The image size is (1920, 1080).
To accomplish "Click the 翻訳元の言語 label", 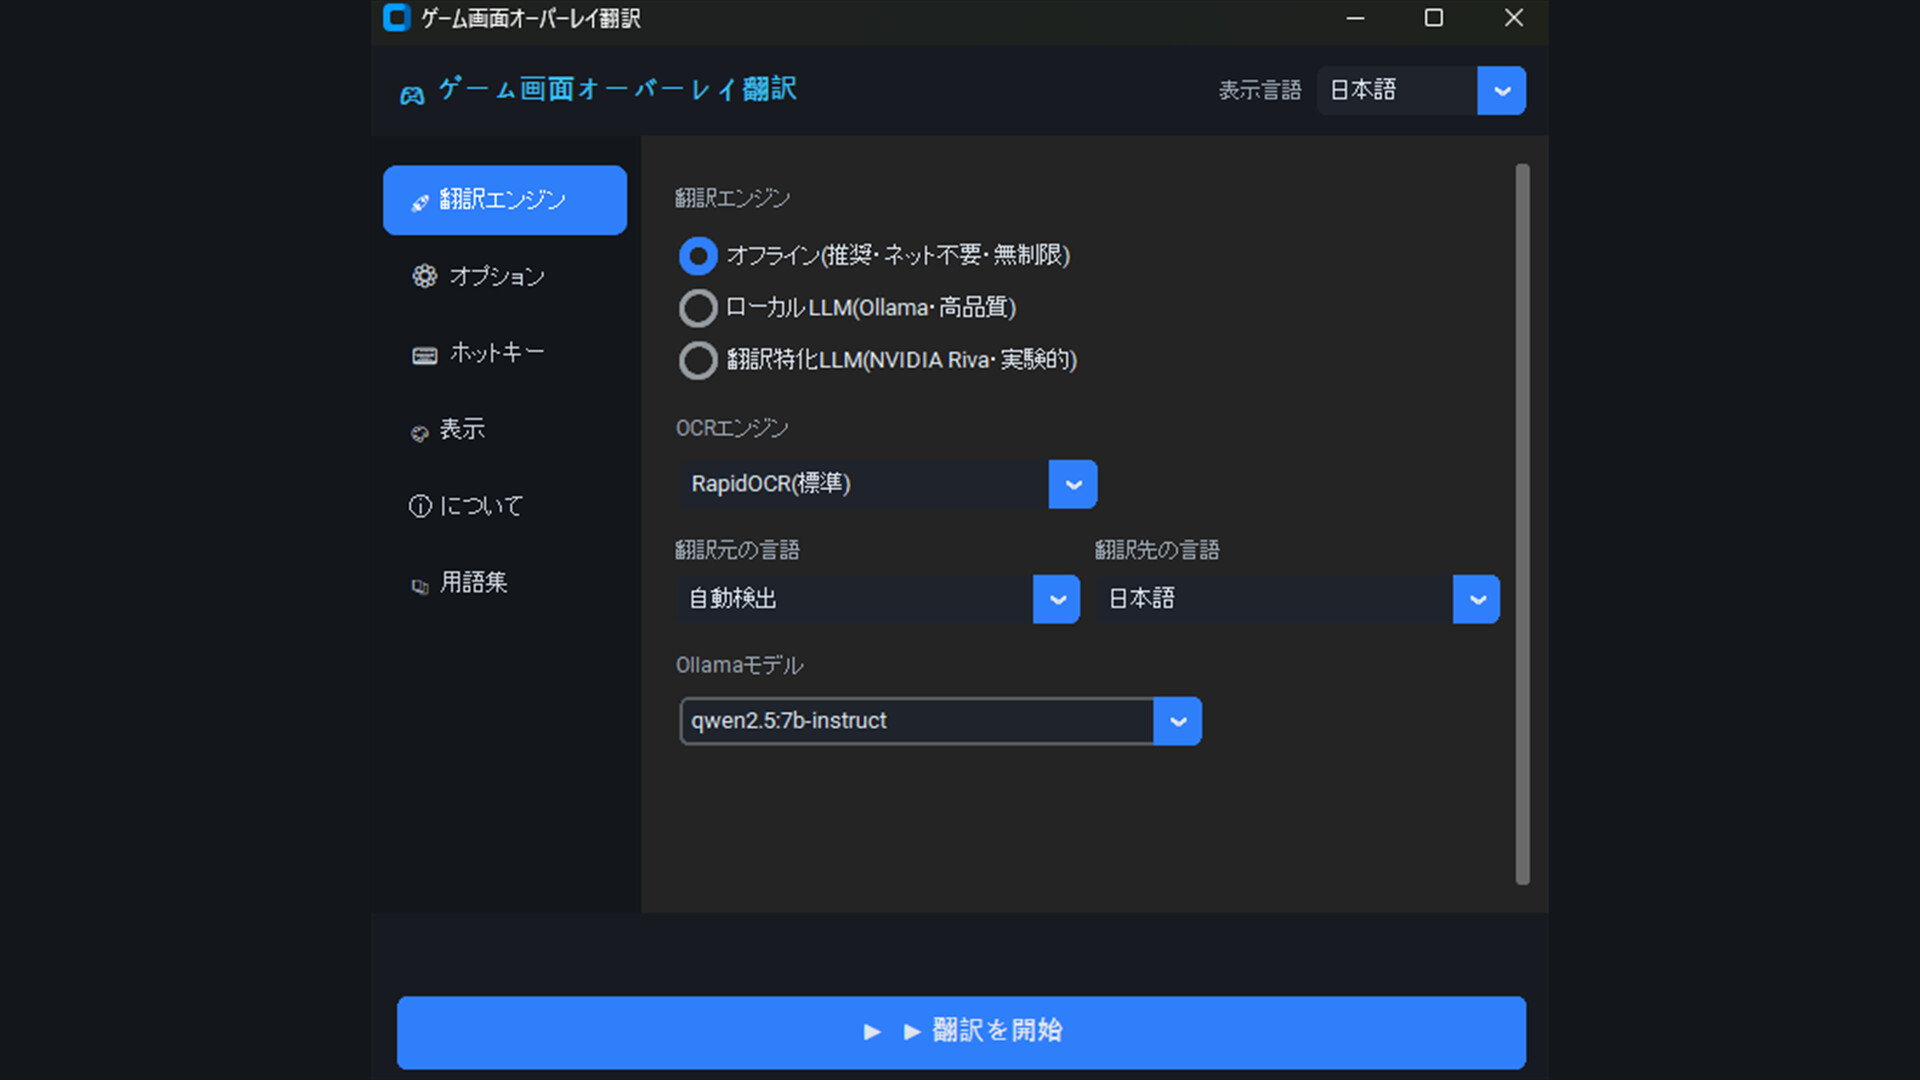I will point(737,550).
